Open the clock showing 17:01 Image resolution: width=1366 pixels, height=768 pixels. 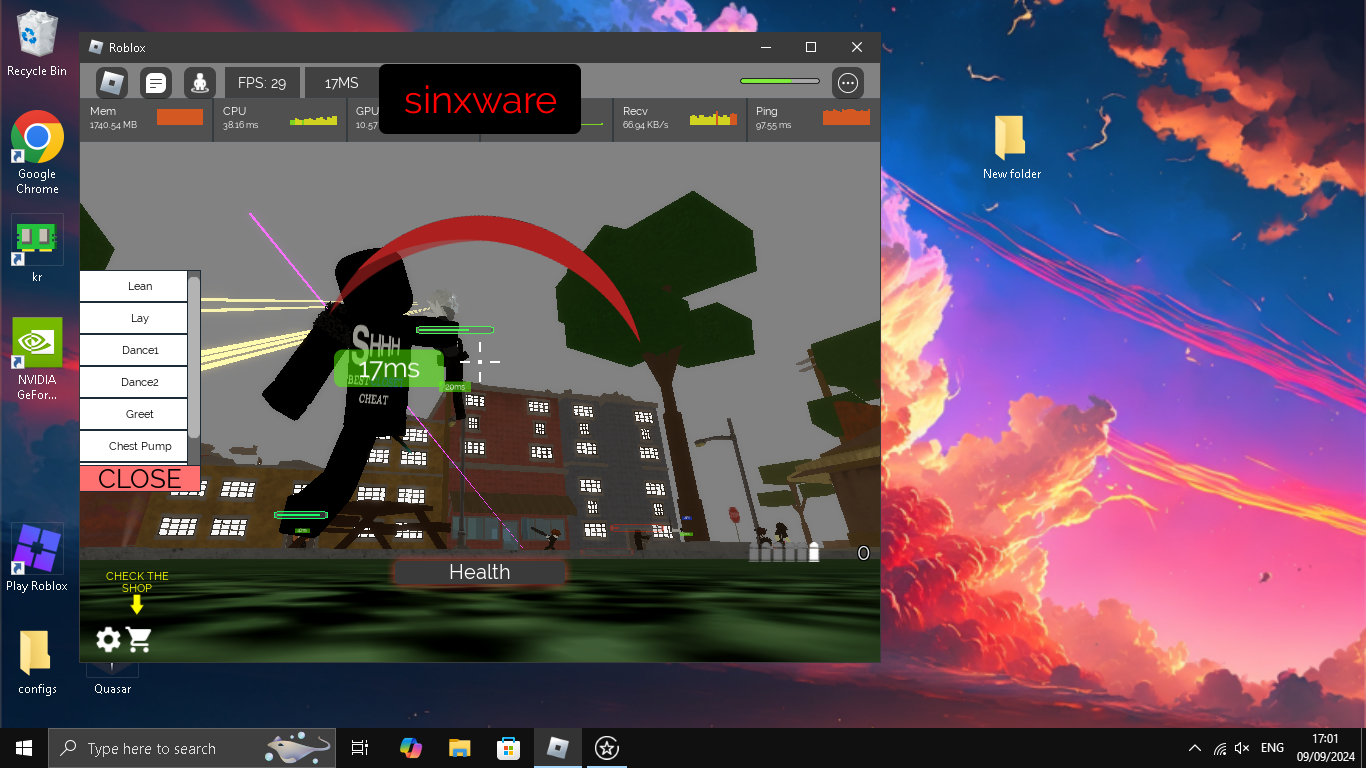click(1325, 748)
